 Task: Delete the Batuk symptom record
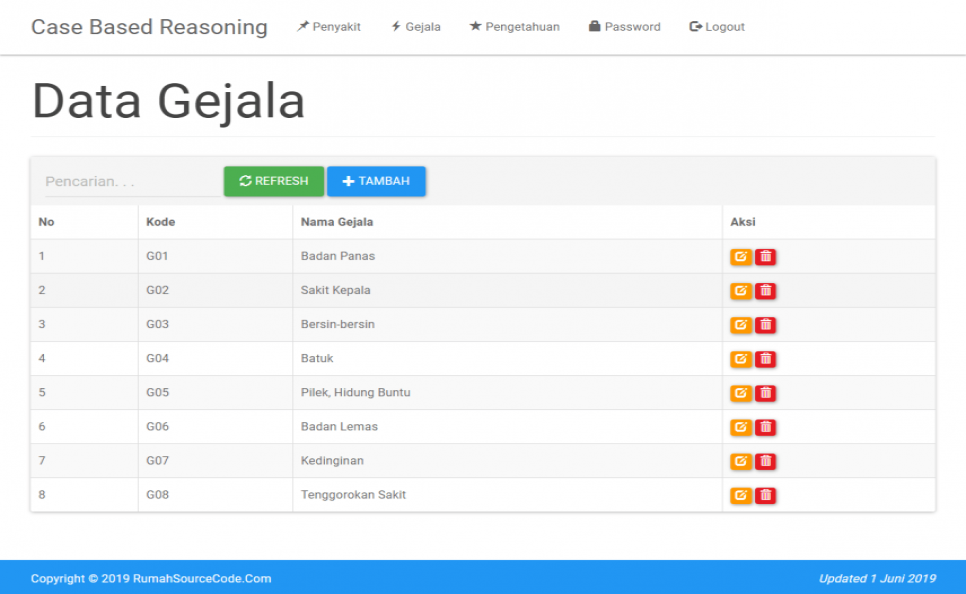coord(764,358)
